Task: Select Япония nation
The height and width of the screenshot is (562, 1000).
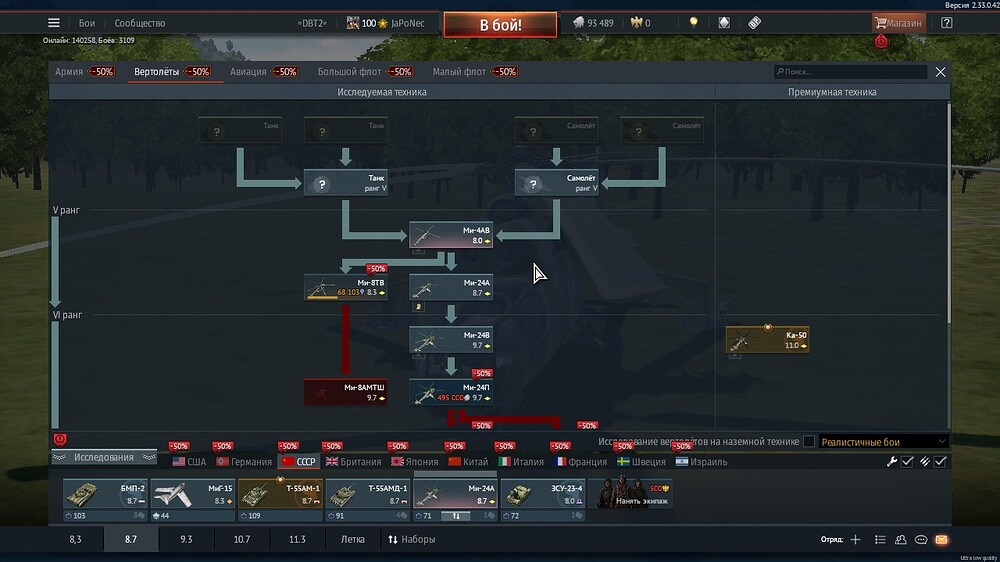Action: point(415,462)
